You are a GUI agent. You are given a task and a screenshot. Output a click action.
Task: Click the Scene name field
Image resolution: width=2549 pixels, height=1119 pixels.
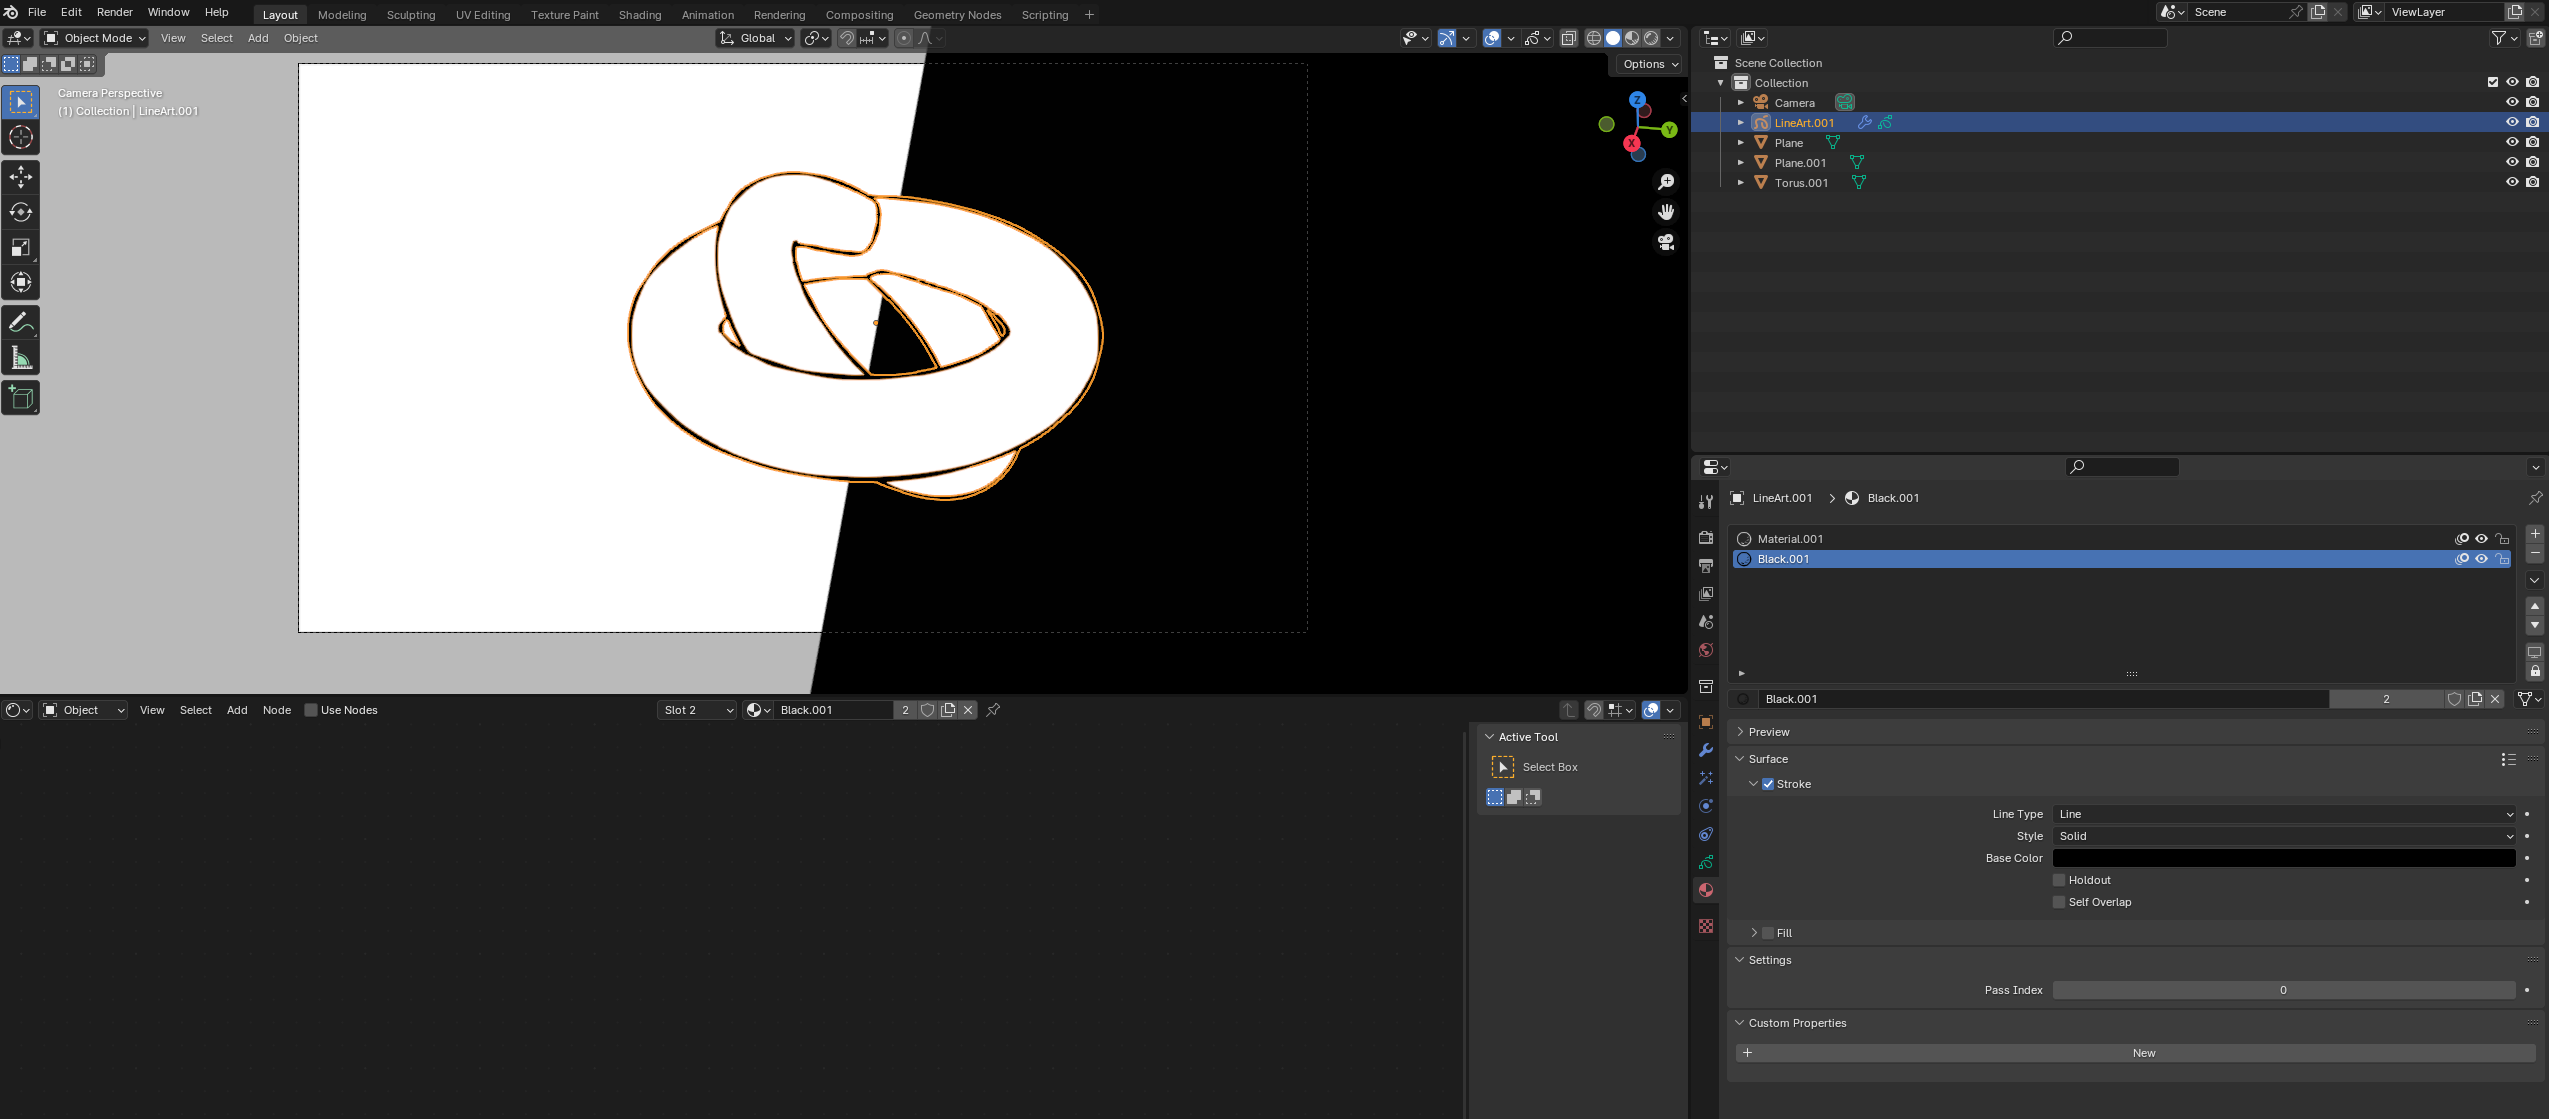click(x=2237, y=12)
